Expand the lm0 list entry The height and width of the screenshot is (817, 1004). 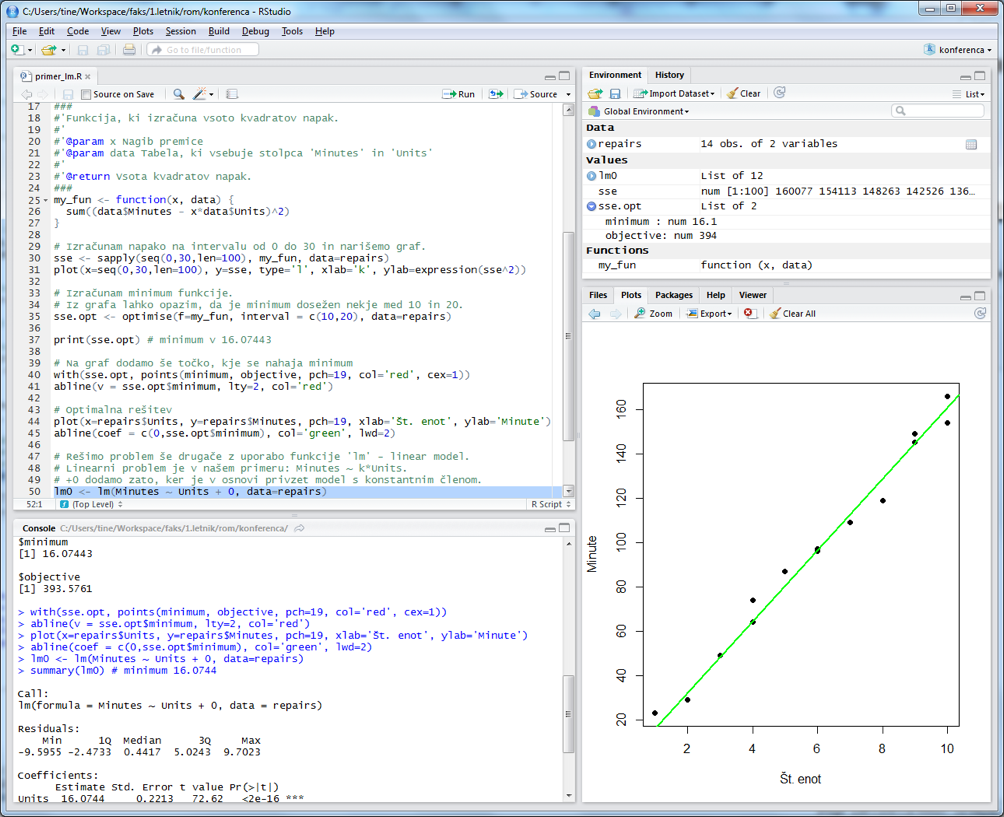[x=592, y=176]
